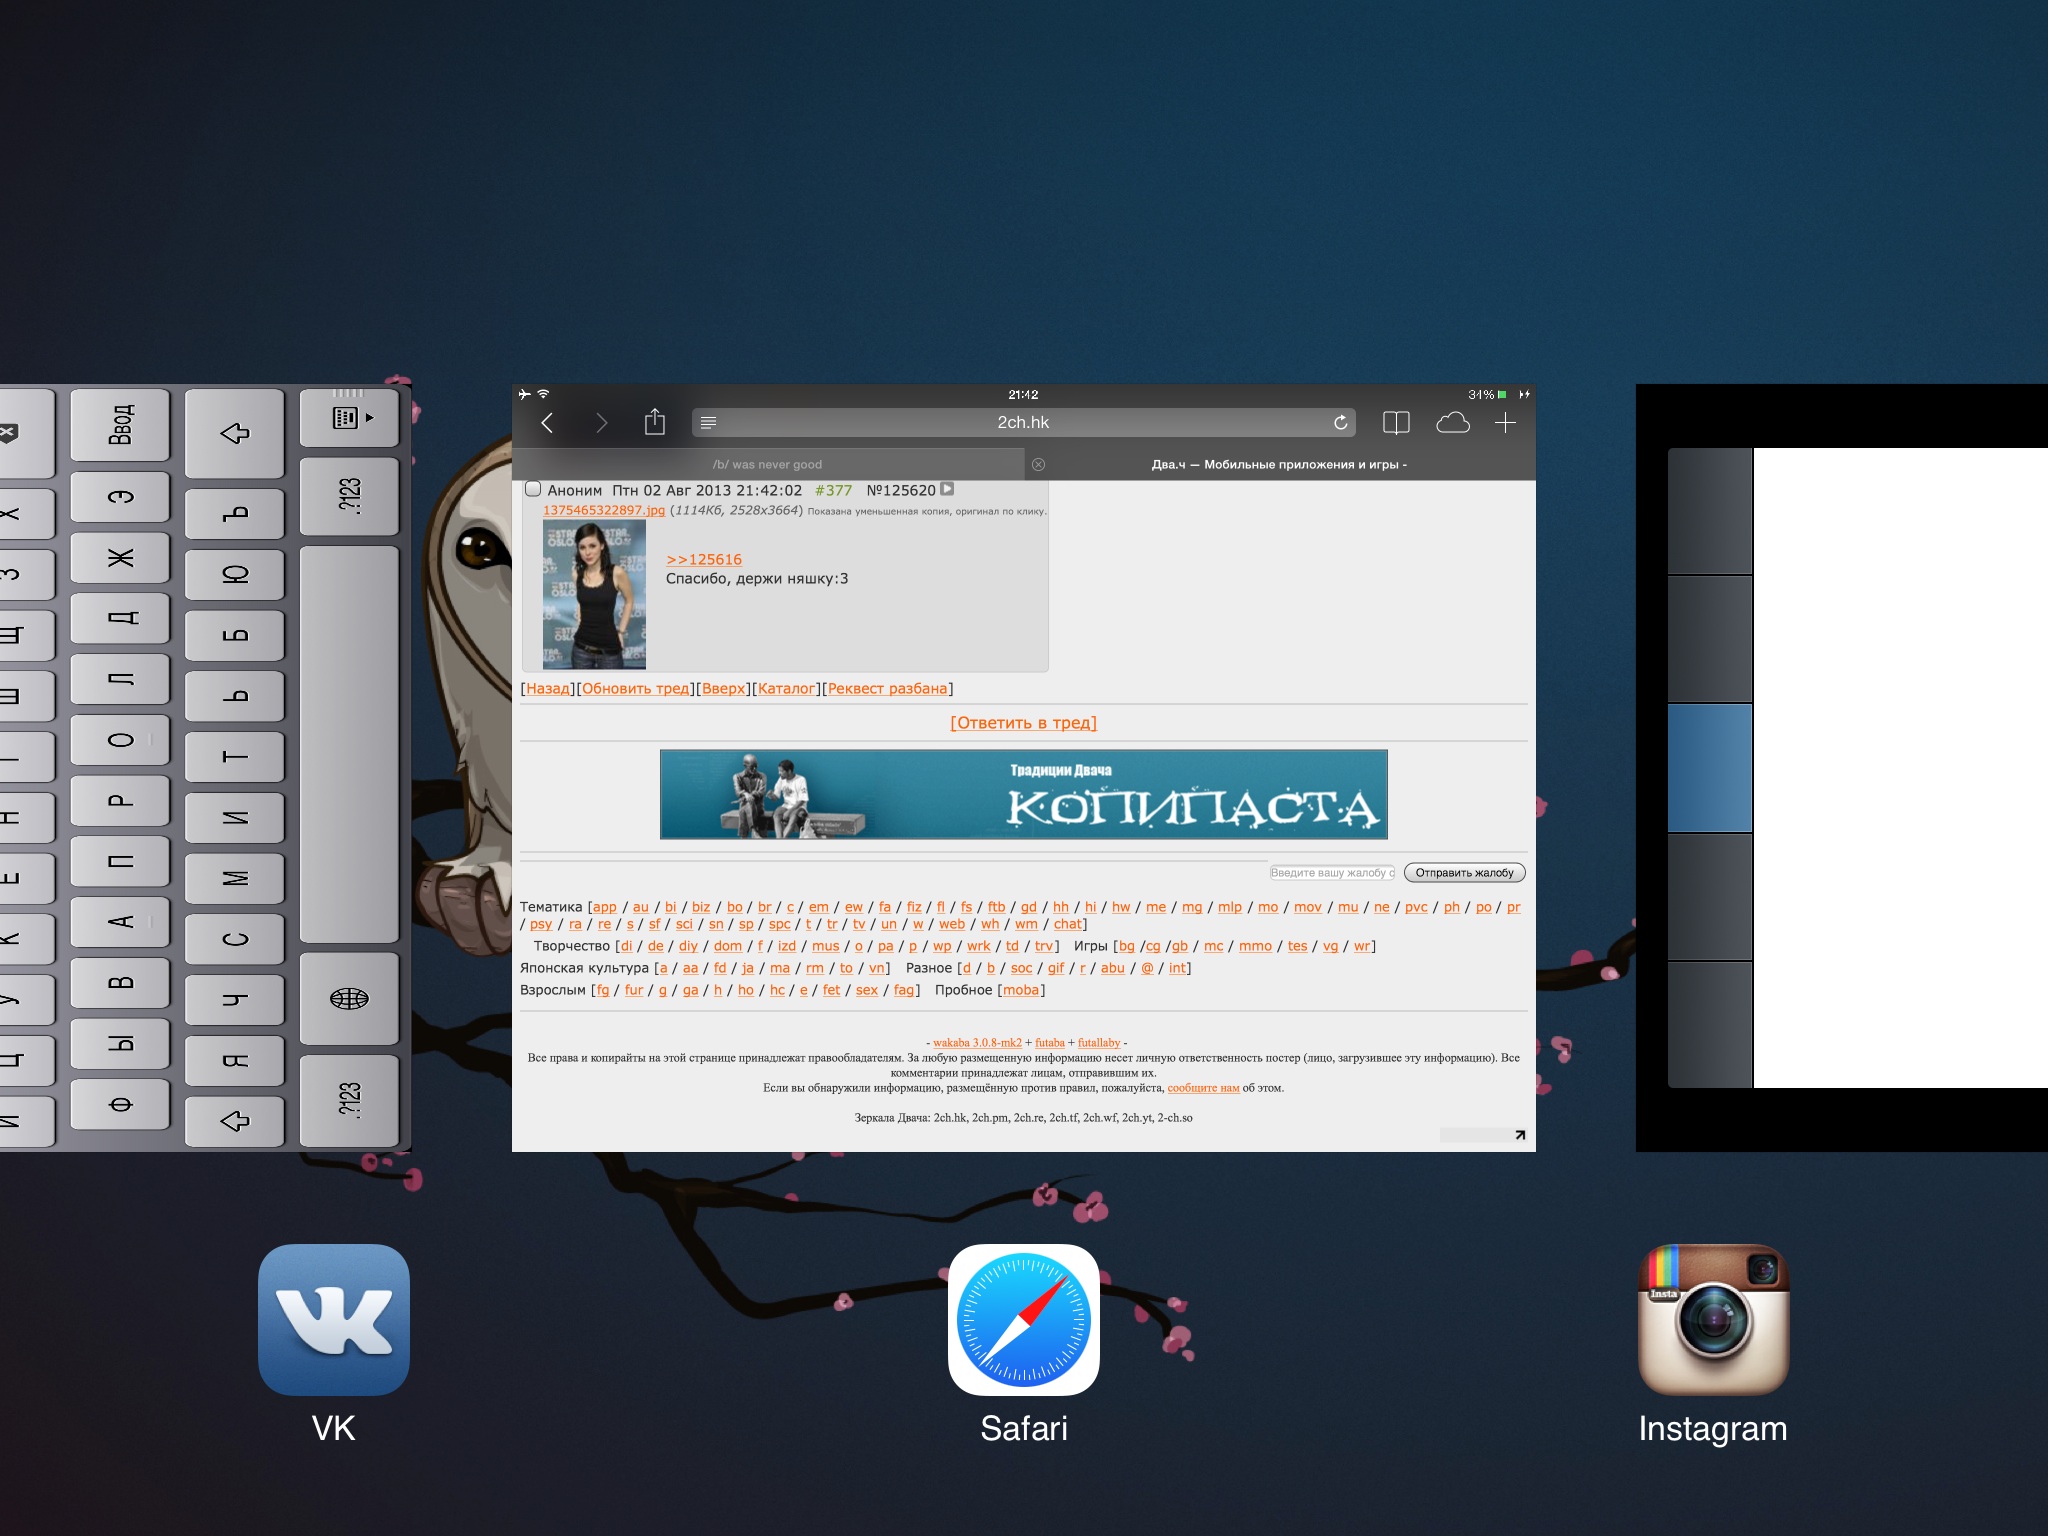Open the bookmarks book icon
The image size is (2048, 1536).
click(x=1396, y=423)
